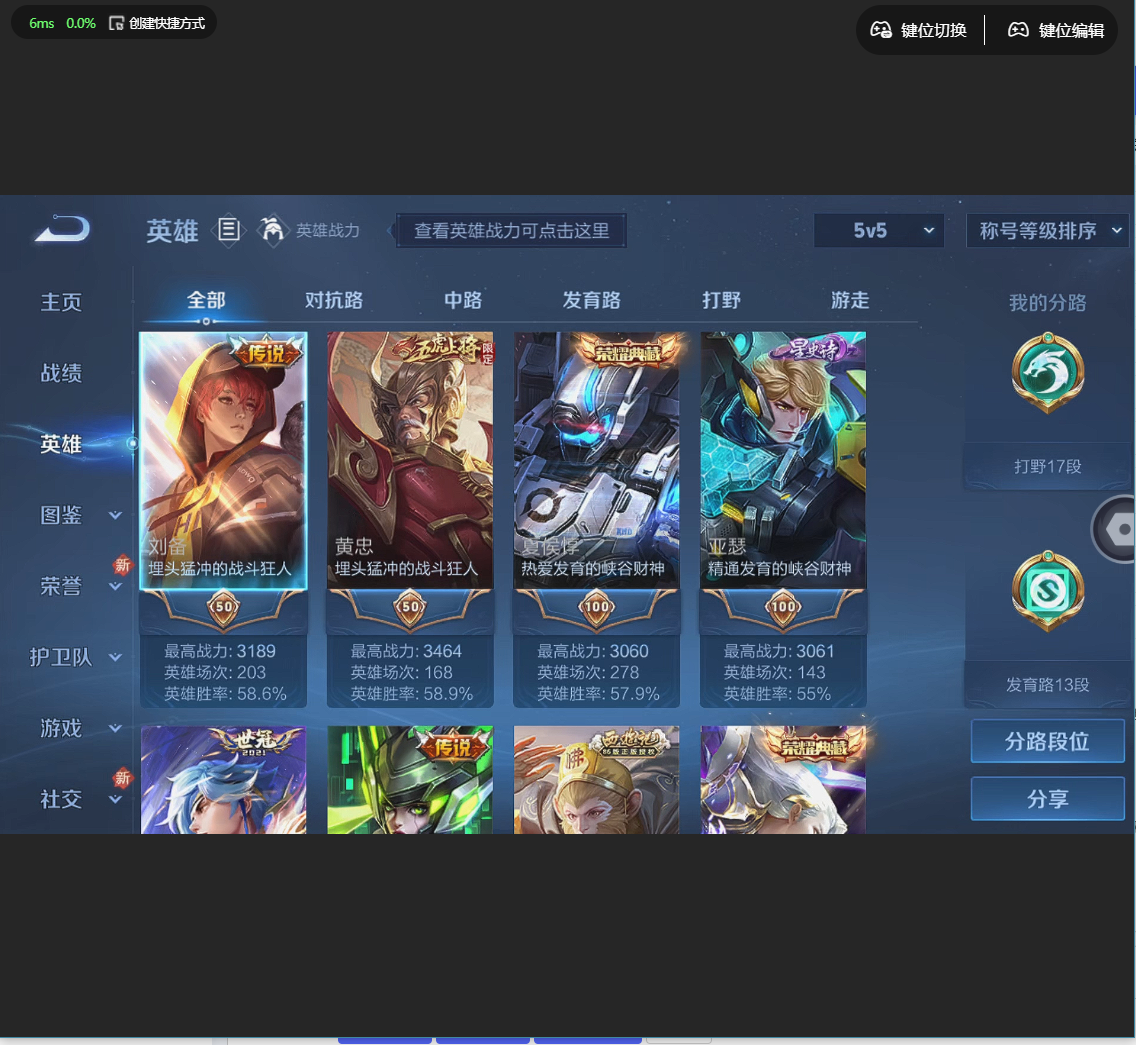Expand the 图鉴 sidebar chevron

[115, 515]
